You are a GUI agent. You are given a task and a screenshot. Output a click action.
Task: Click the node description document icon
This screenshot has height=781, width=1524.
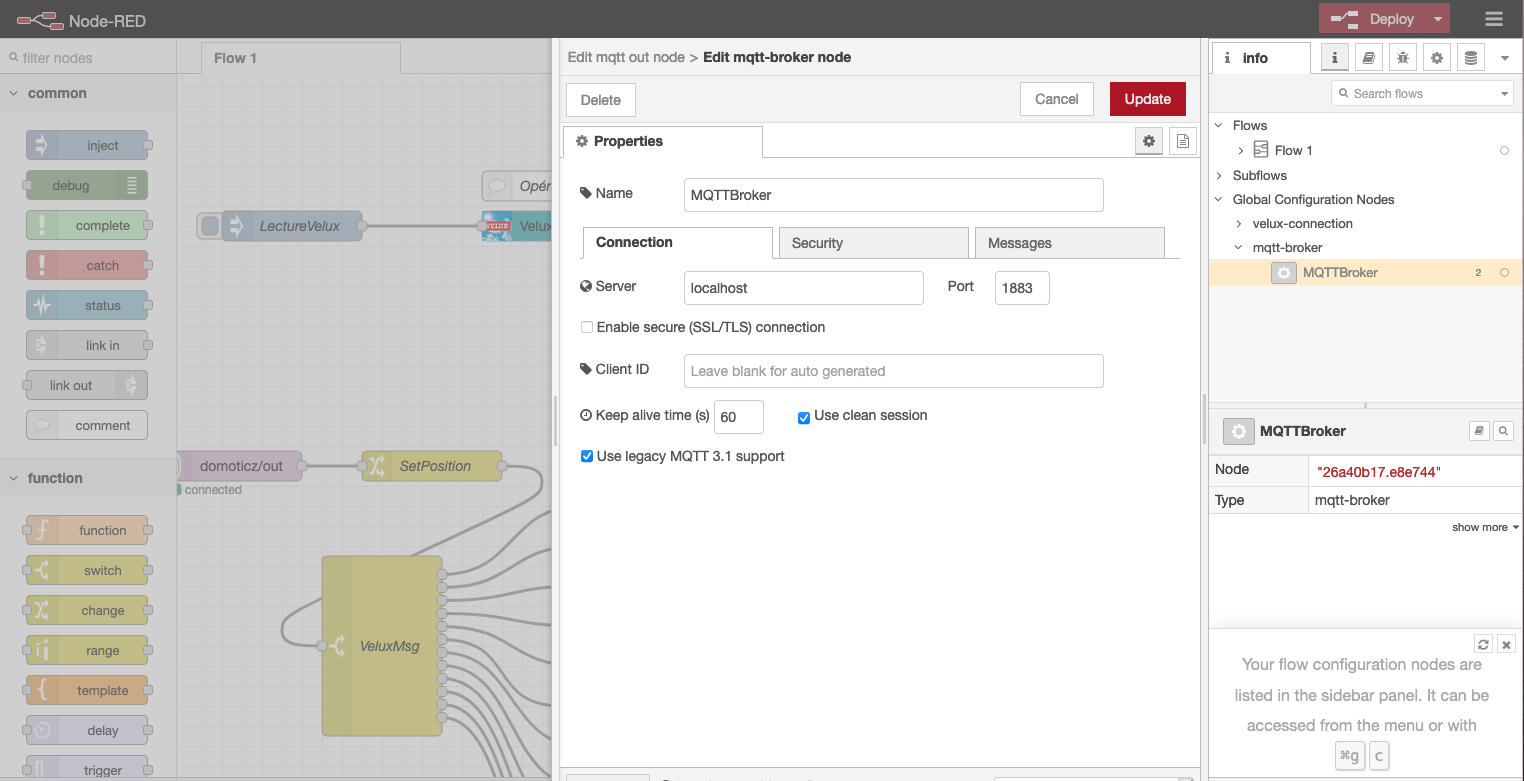pos(1182,142)
